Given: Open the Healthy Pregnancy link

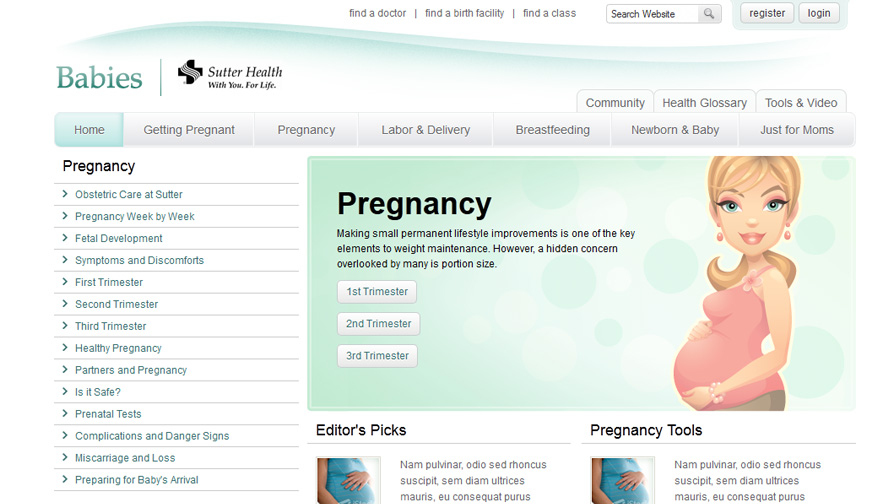Looking at the screenshot, I should pos(118,348).
